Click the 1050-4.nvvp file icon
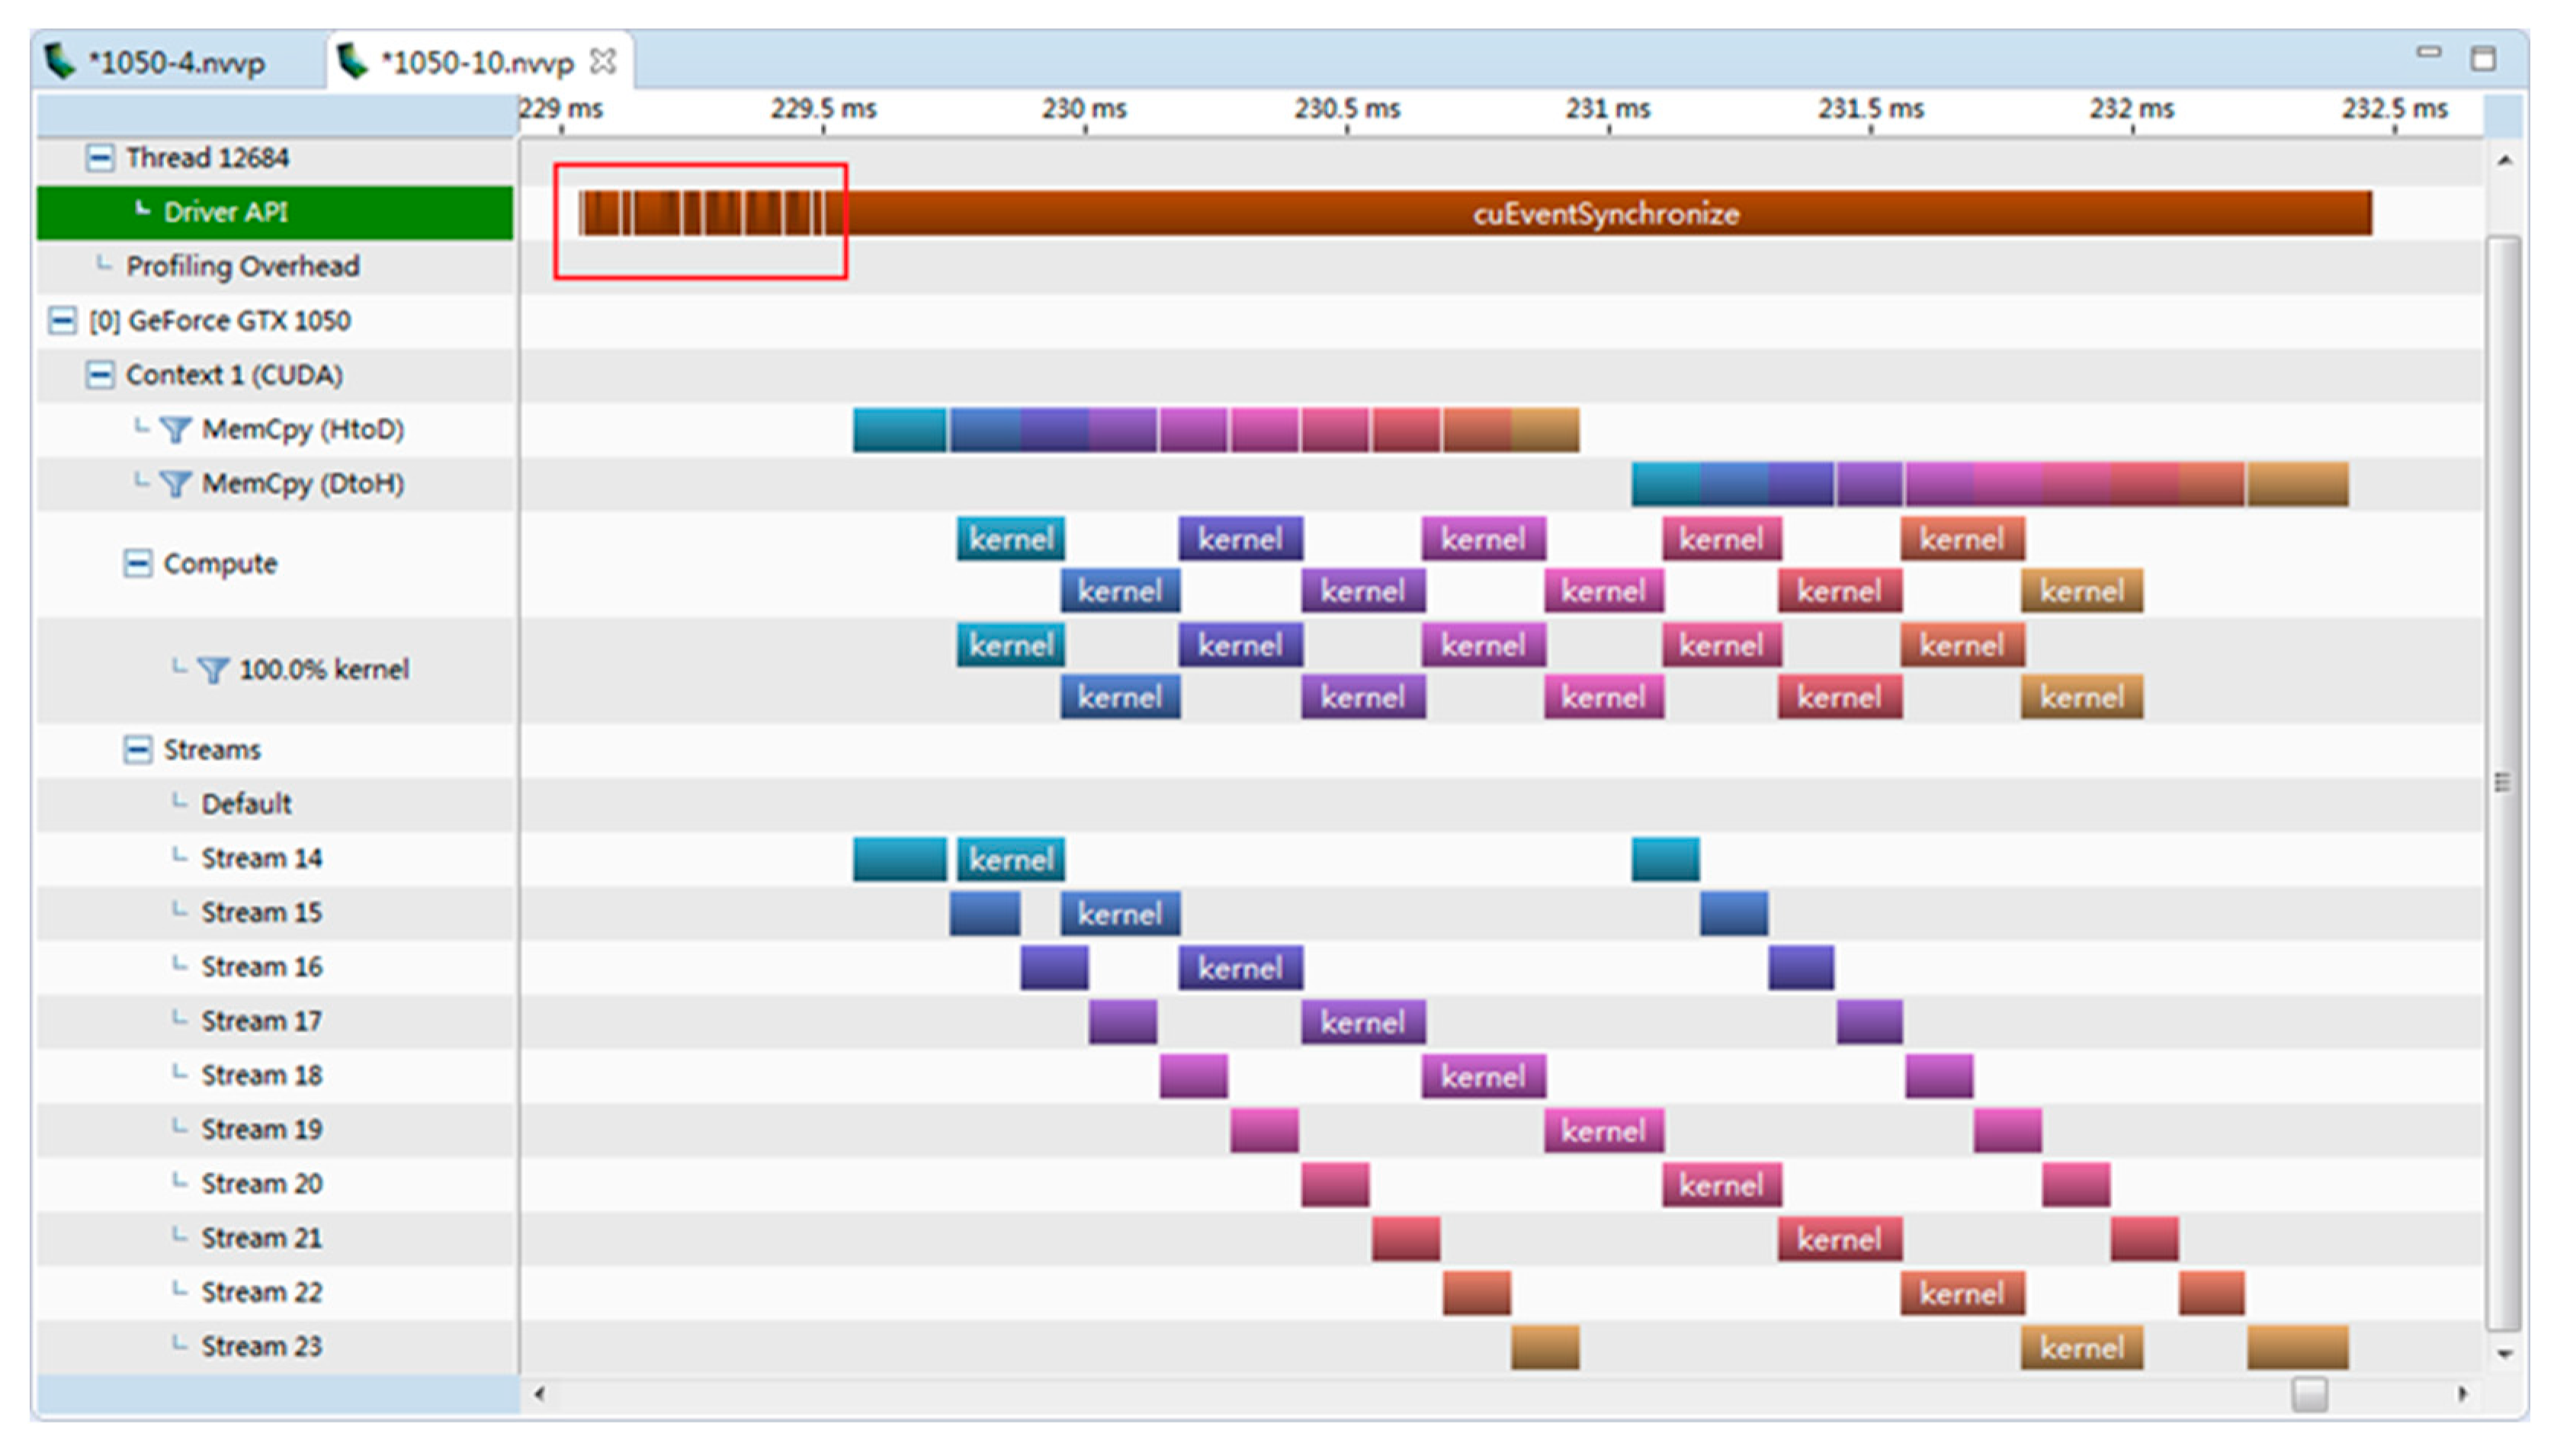Viewport: 2554px width, 1456px height. click(60, 61)
